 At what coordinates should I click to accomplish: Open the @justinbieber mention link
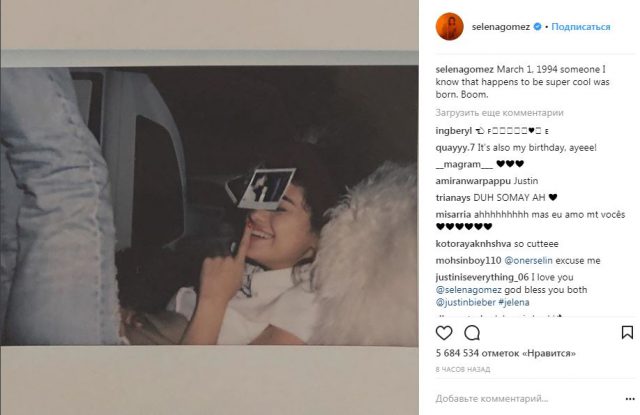coord(466,302)
